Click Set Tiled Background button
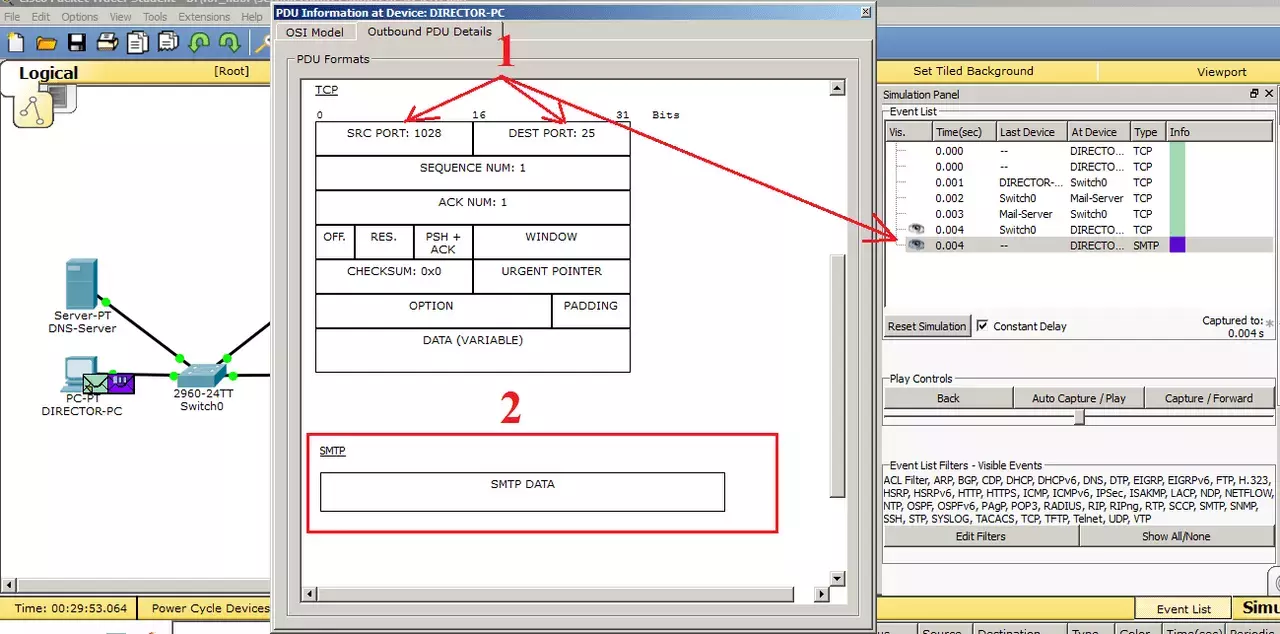This screenshot has height=634, width=1280. (973, 72)
